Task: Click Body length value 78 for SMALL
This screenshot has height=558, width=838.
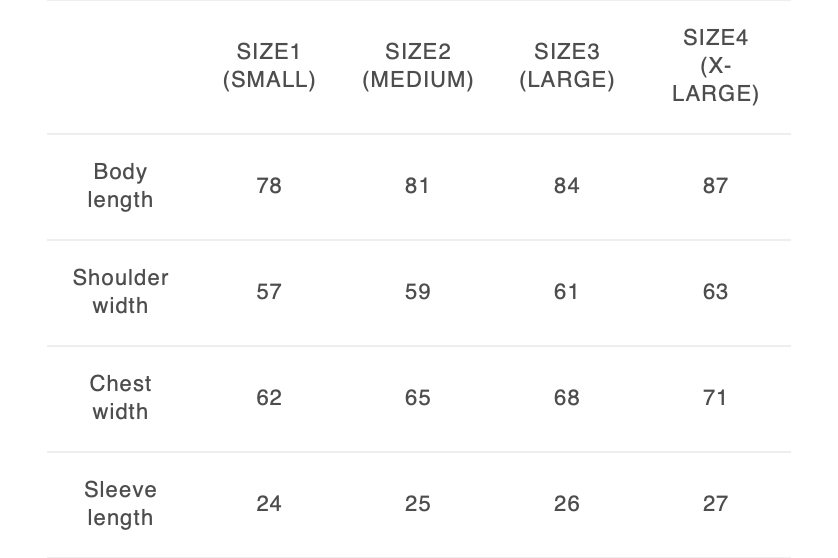Action: pos(269,186)
